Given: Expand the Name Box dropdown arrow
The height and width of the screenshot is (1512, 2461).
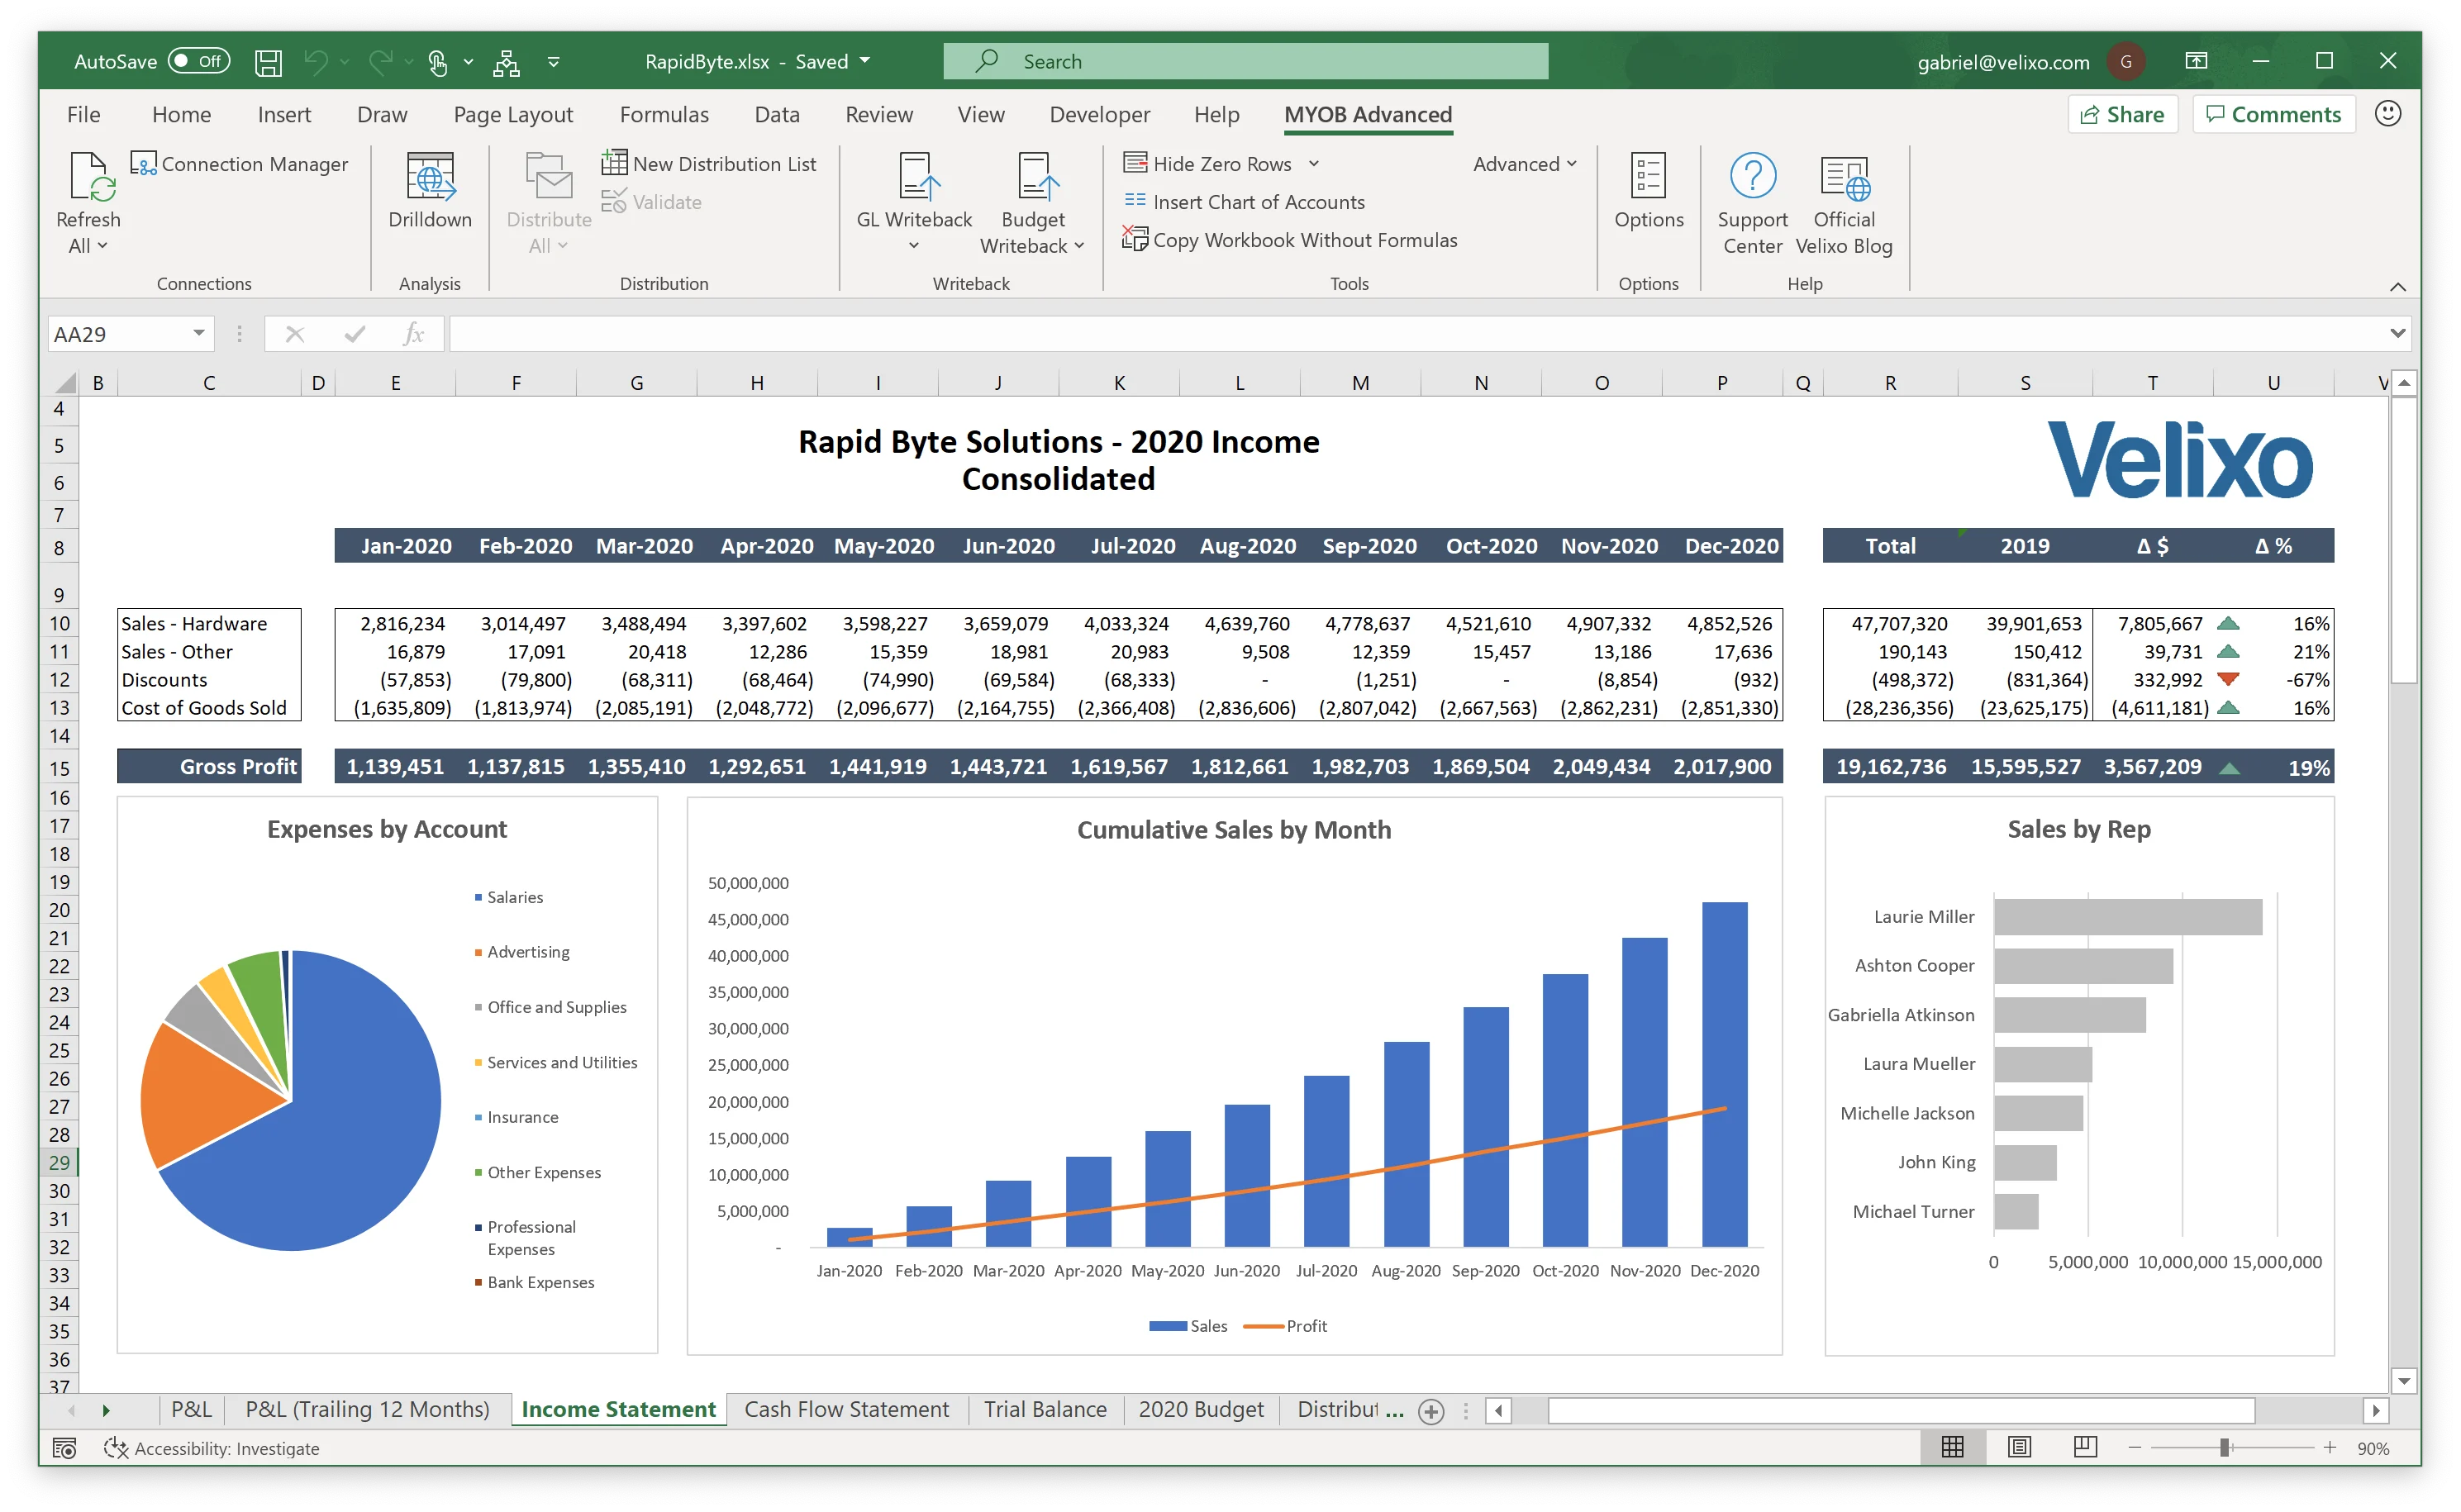Looking at the screenshot, I should tap(199, 334).
